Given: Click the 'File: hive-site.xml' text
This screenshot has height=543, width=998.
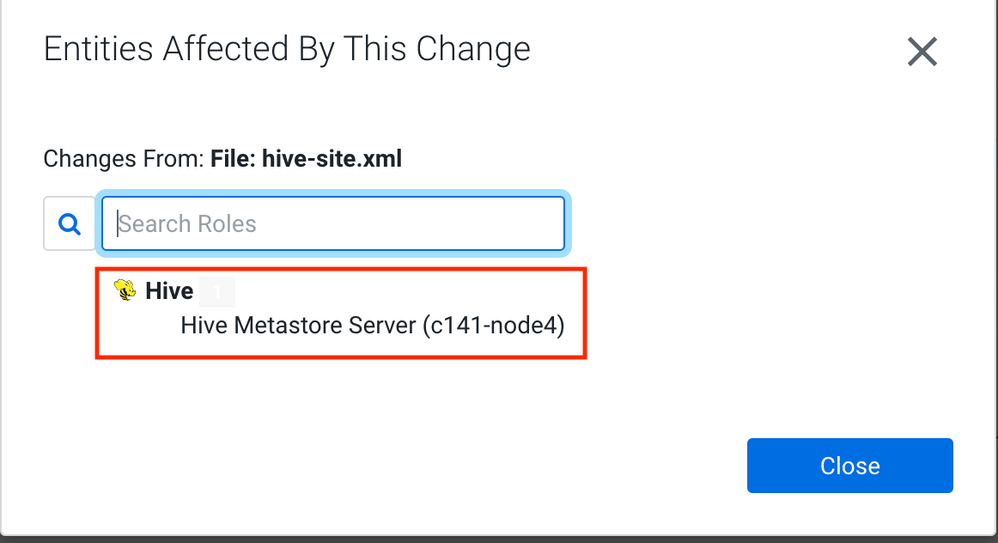Looking at the screenshot, I should [306, 159].
